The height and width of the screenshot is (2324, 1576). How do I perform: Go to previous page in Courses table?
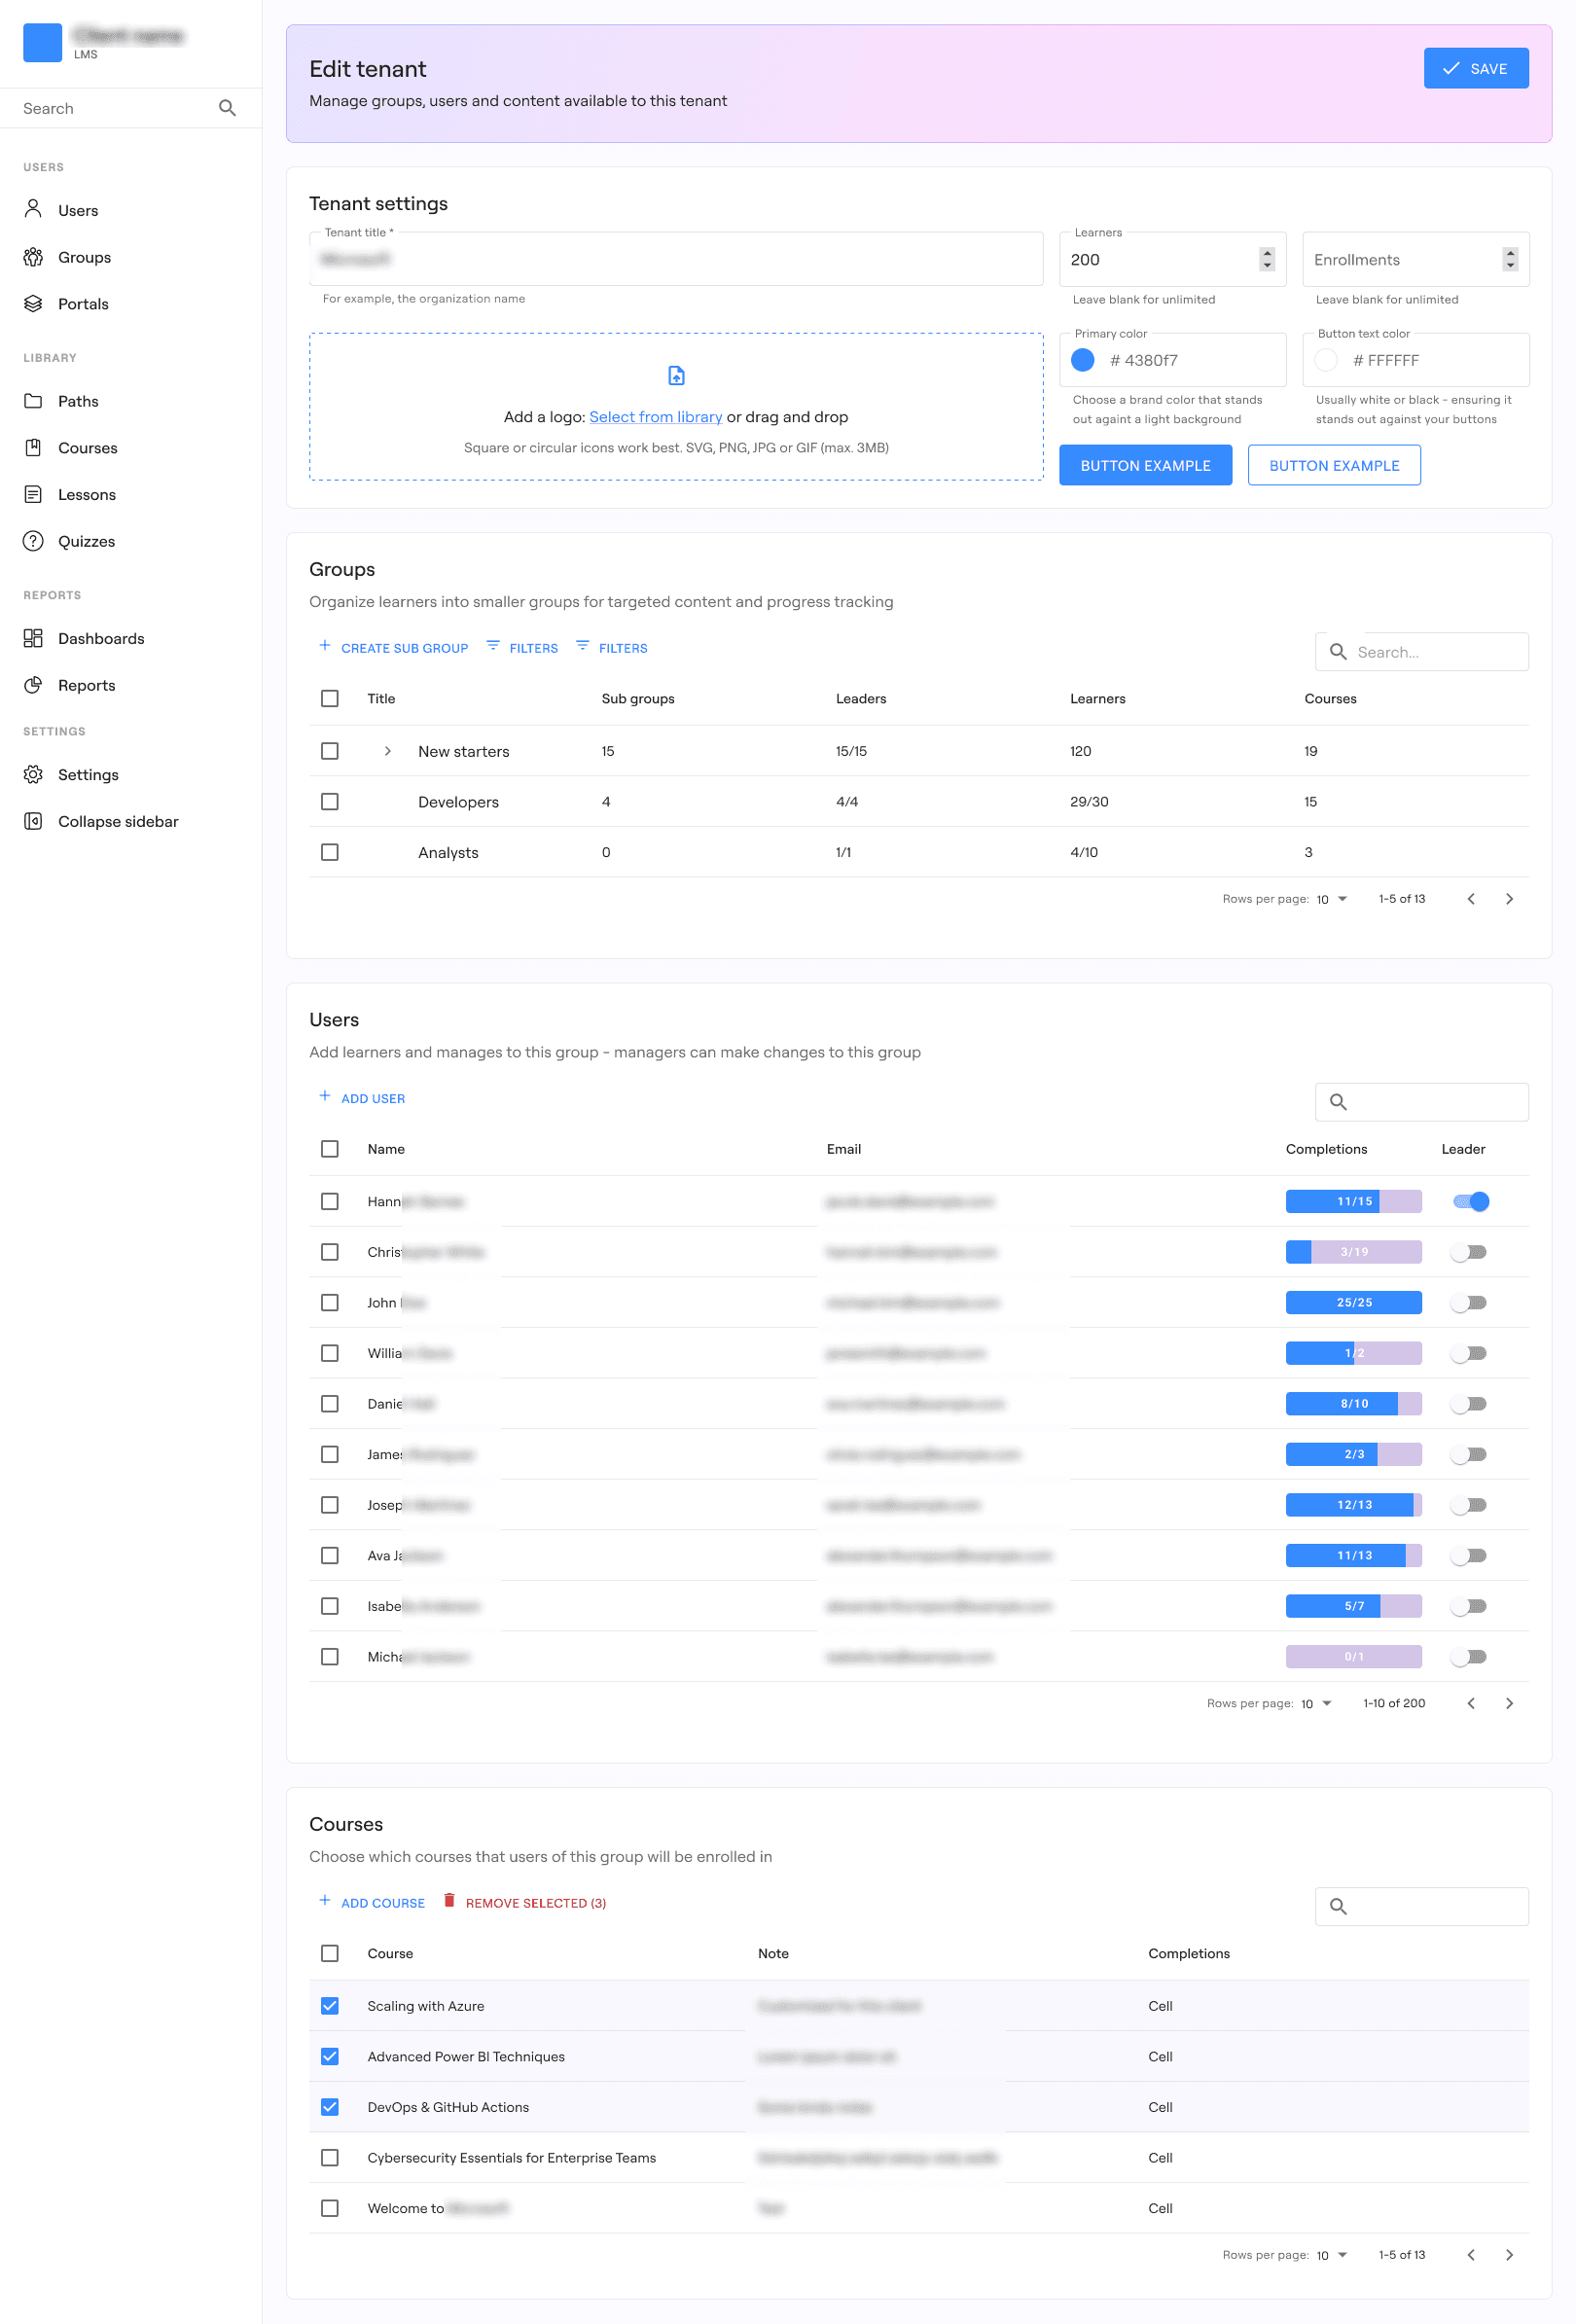(1470, 2255)
